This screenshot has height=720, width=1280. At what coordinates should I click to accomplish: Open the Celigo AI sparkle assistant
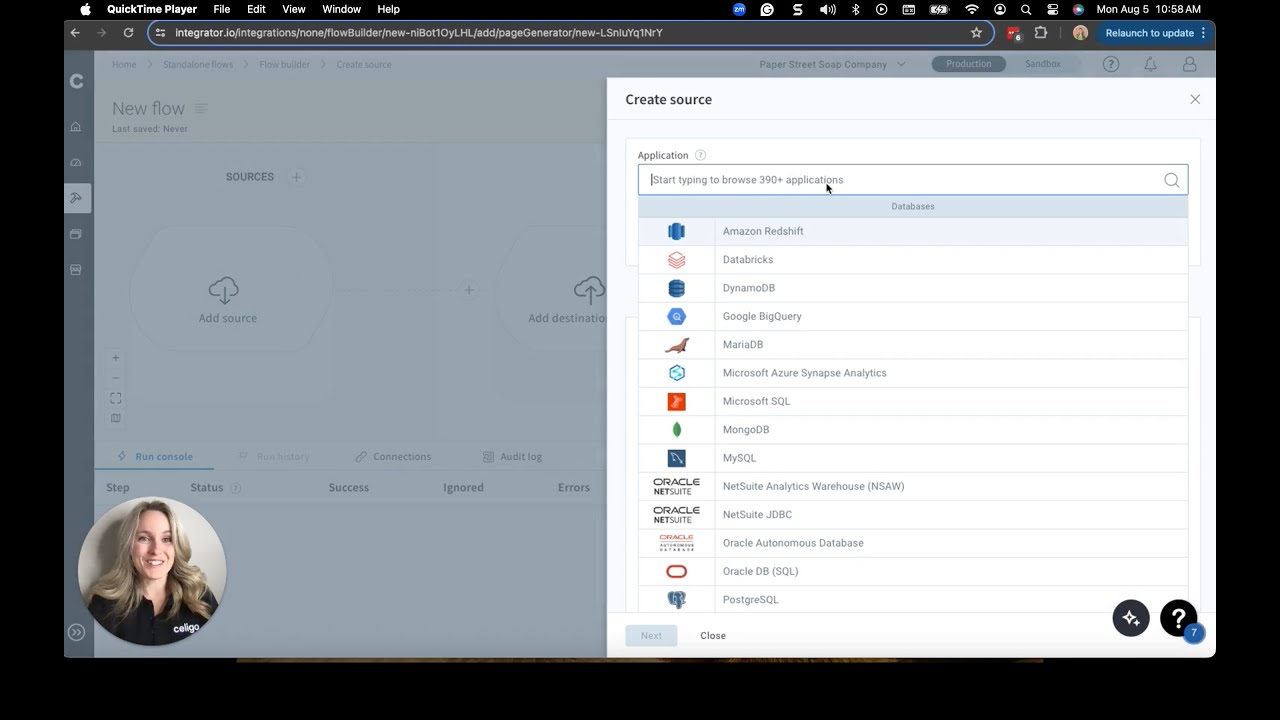point(1131,618)
